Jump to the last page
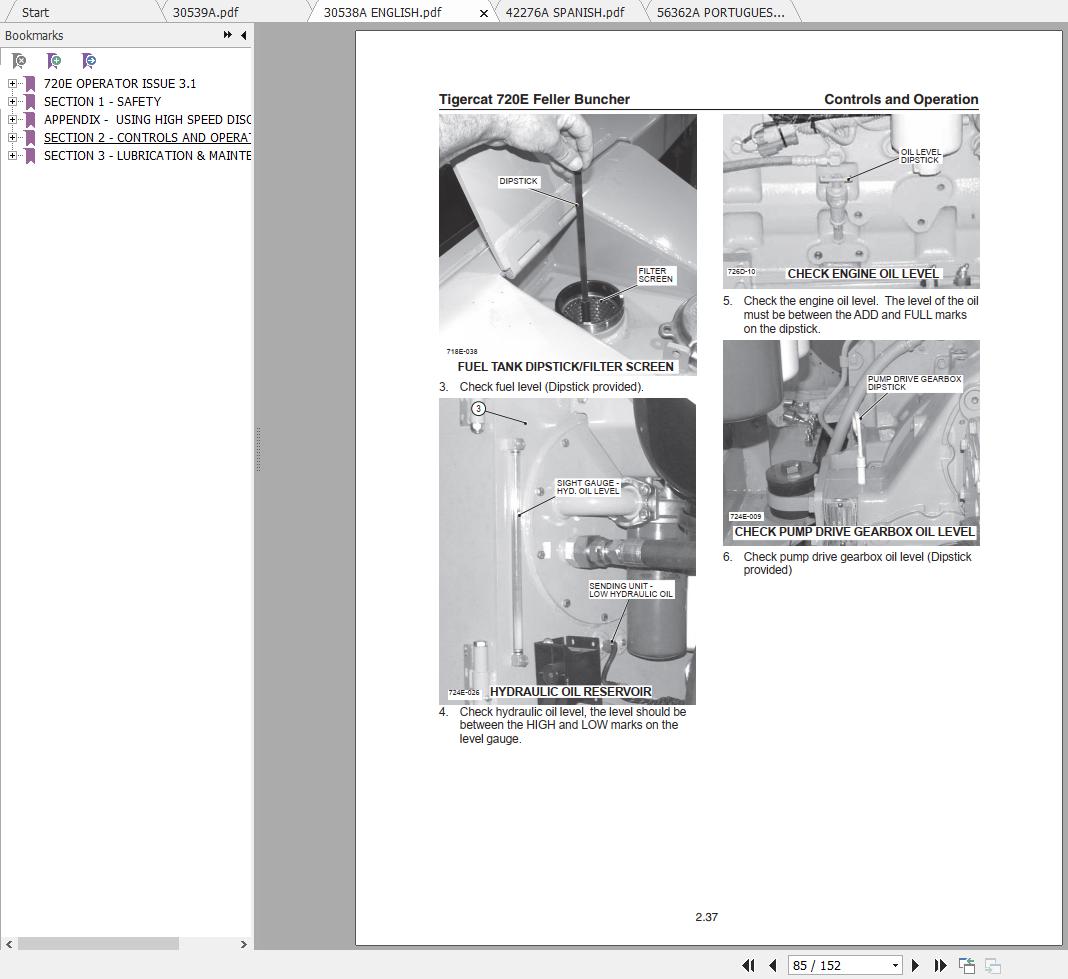The image size is (1068, 979). [x=939, y=965]
